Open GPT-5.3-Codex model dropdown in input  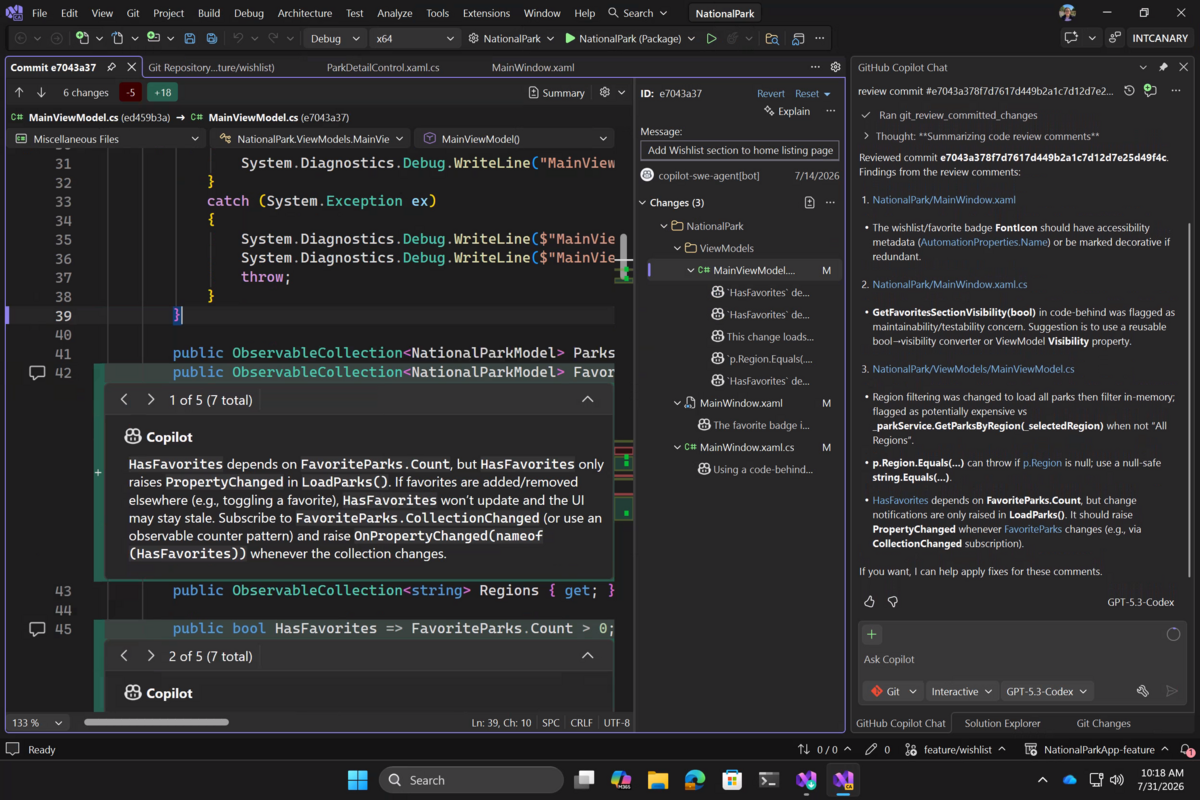click(1047, 691)
